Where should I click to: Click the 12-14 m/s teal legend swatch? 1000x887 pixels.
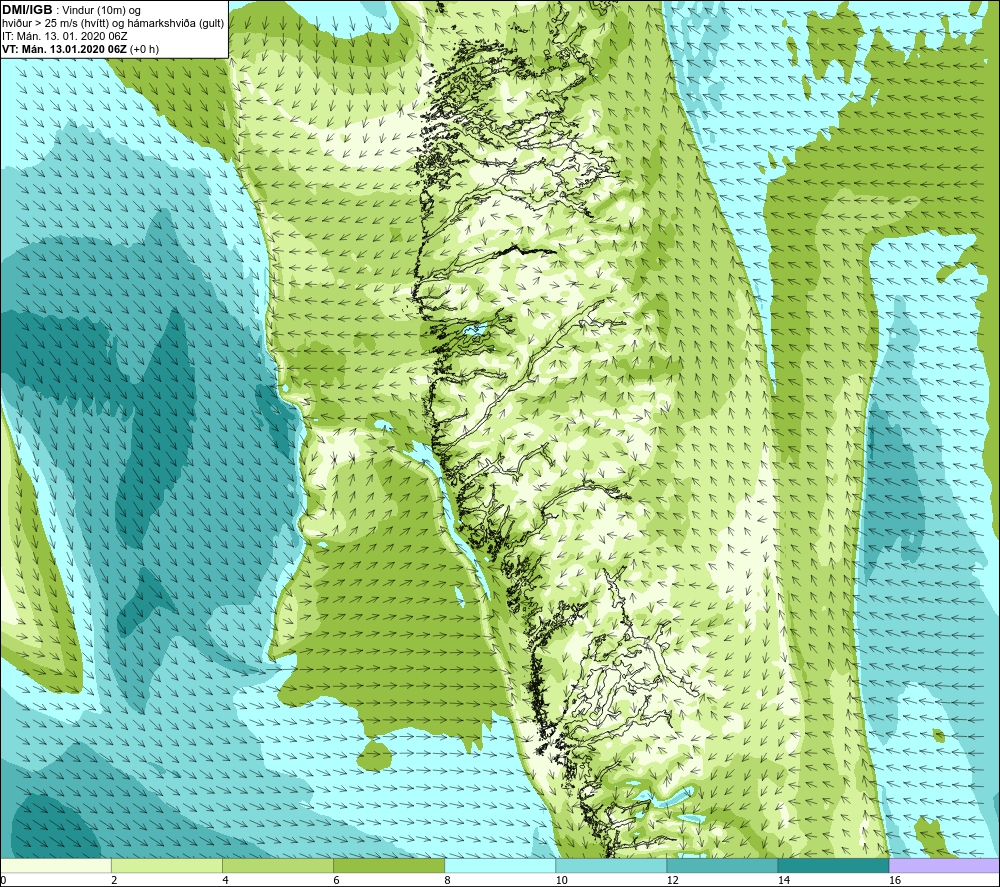(x=722, y=865)
